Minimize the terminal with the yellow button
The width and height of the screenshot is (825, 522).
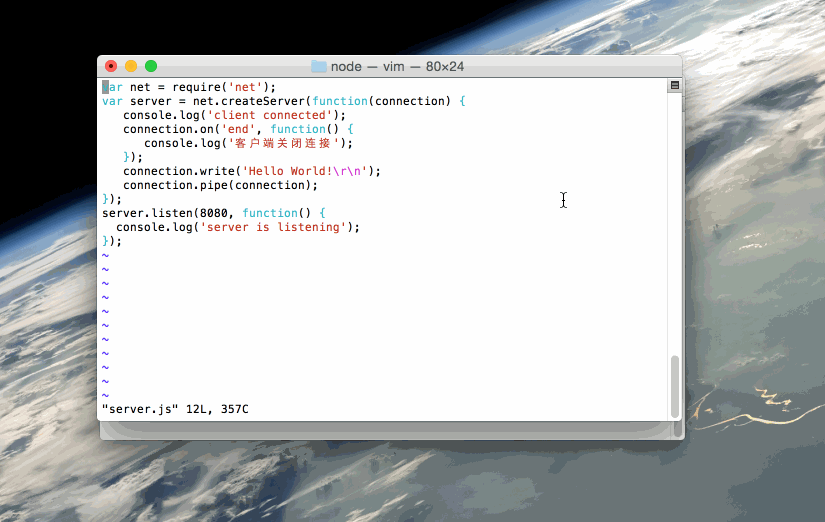pos(131,67)
